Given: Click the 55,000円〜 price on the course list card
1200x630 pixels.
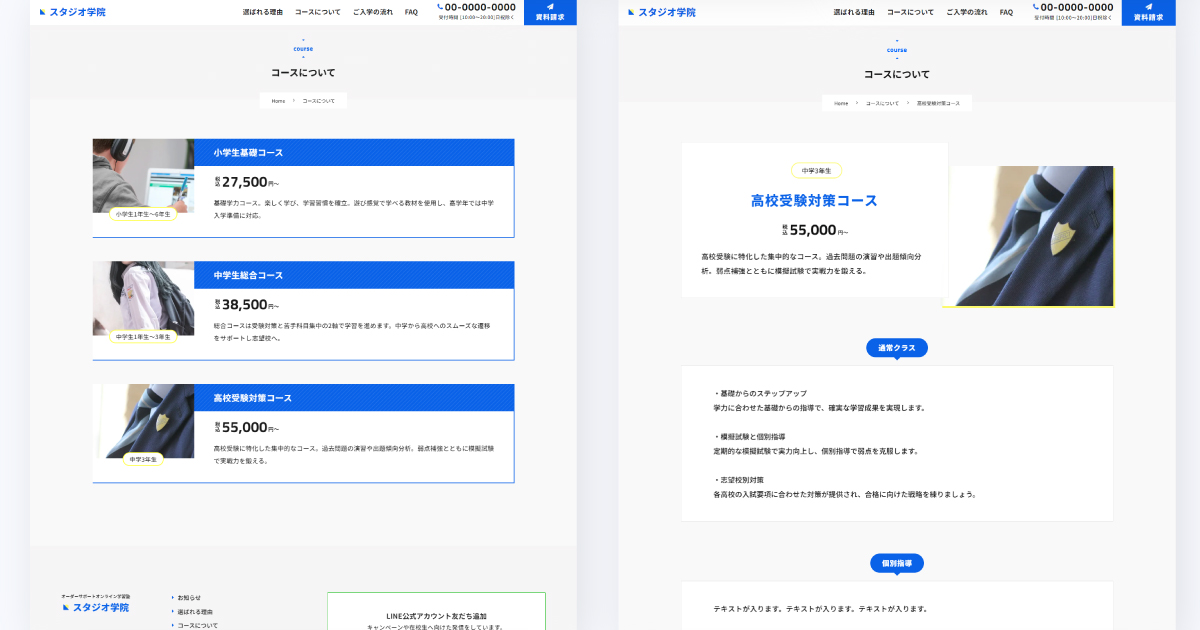Looking at the screenshot, I should pyautogui.click(x=247, y=427).
